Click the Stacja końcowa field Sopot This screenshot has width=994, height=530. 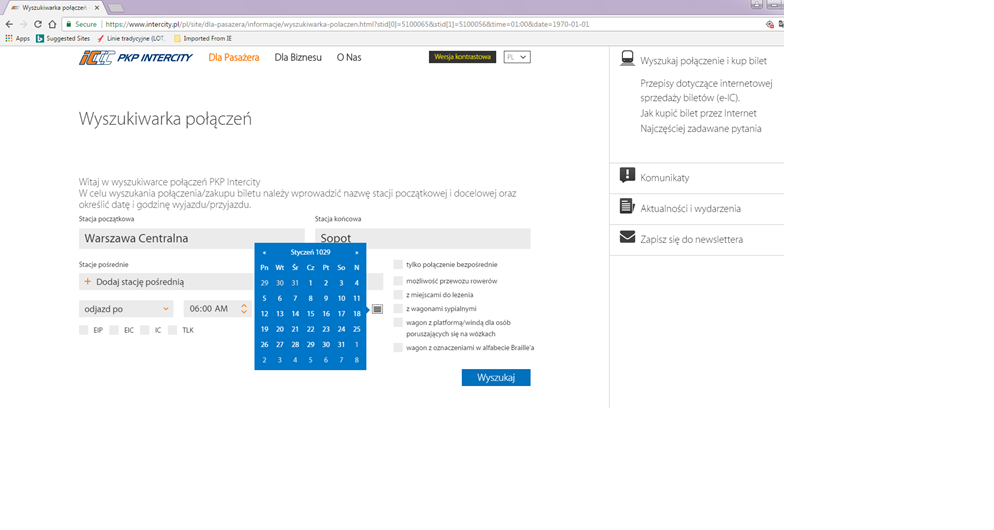tap(423, 238)
